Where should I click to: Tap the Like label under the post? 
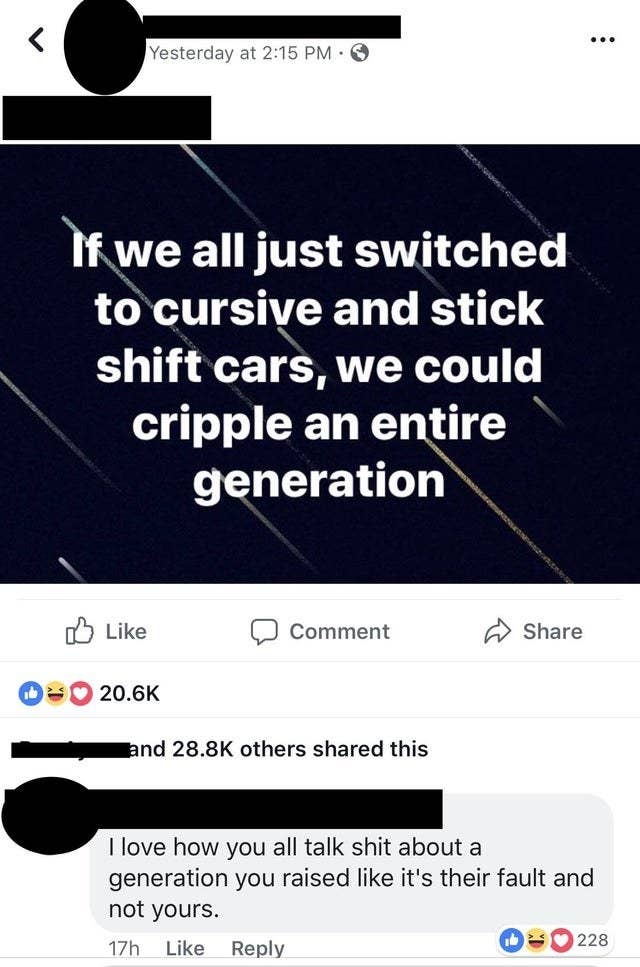coord(126,632)
